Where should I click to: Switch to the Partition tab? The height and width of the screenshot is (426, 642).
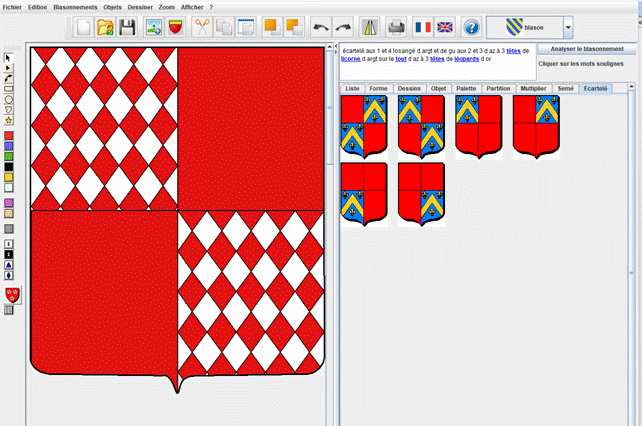coord(498,88)
